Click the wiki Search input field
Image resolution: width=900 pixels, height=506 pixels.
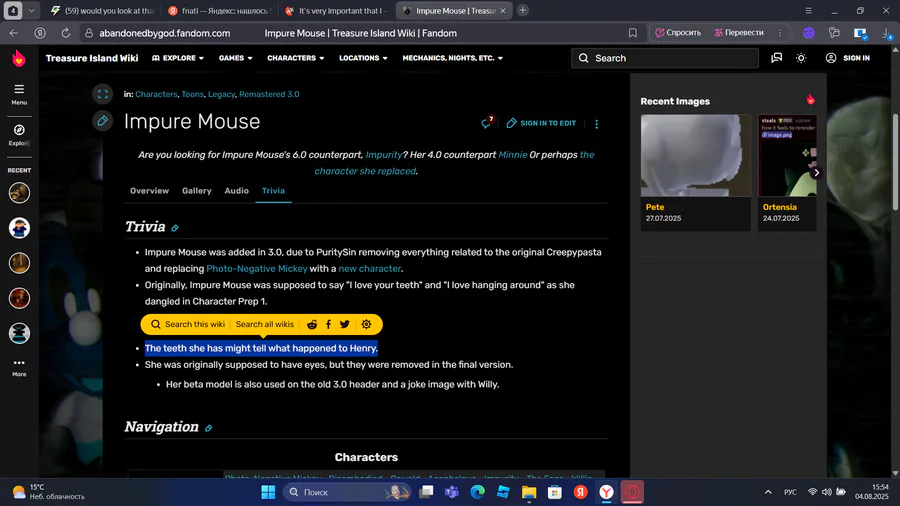pos(665,58)
